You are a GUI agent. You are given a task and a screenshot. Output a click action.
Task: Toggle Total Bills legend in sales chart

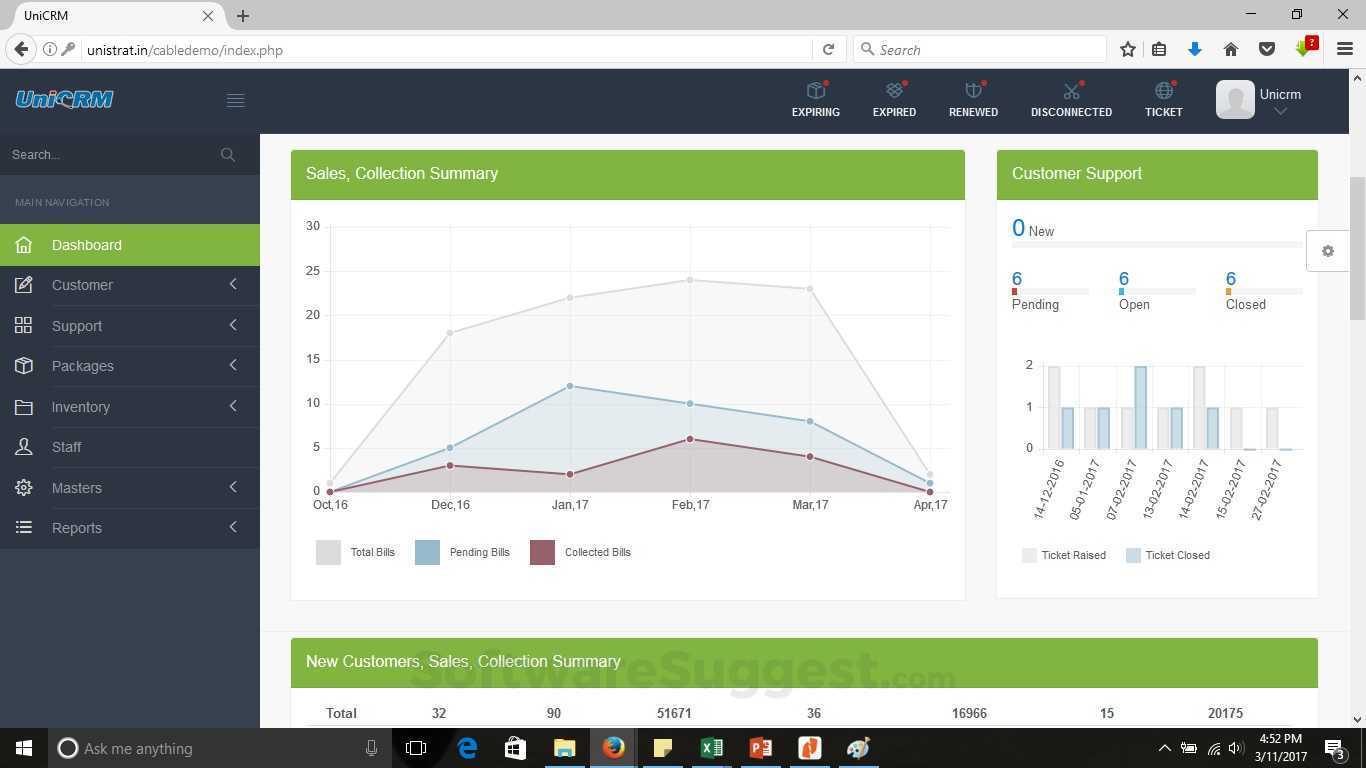coord(357,552)
